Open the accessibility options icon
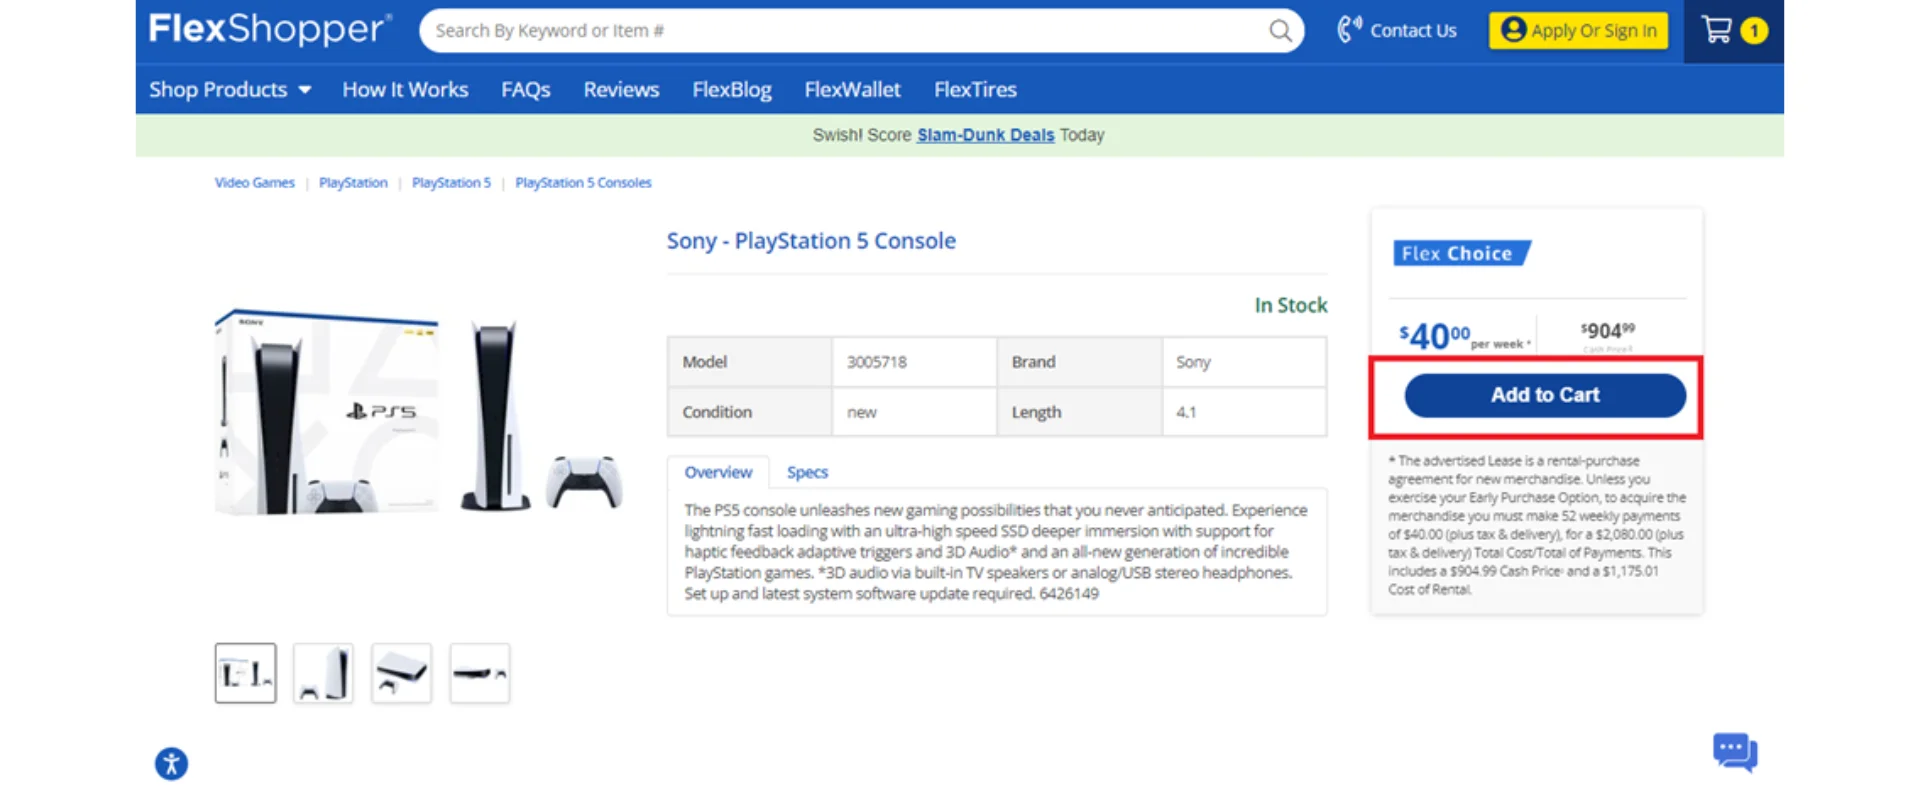This screenshot has height=800, width=1920. click(x=170, y=763)
